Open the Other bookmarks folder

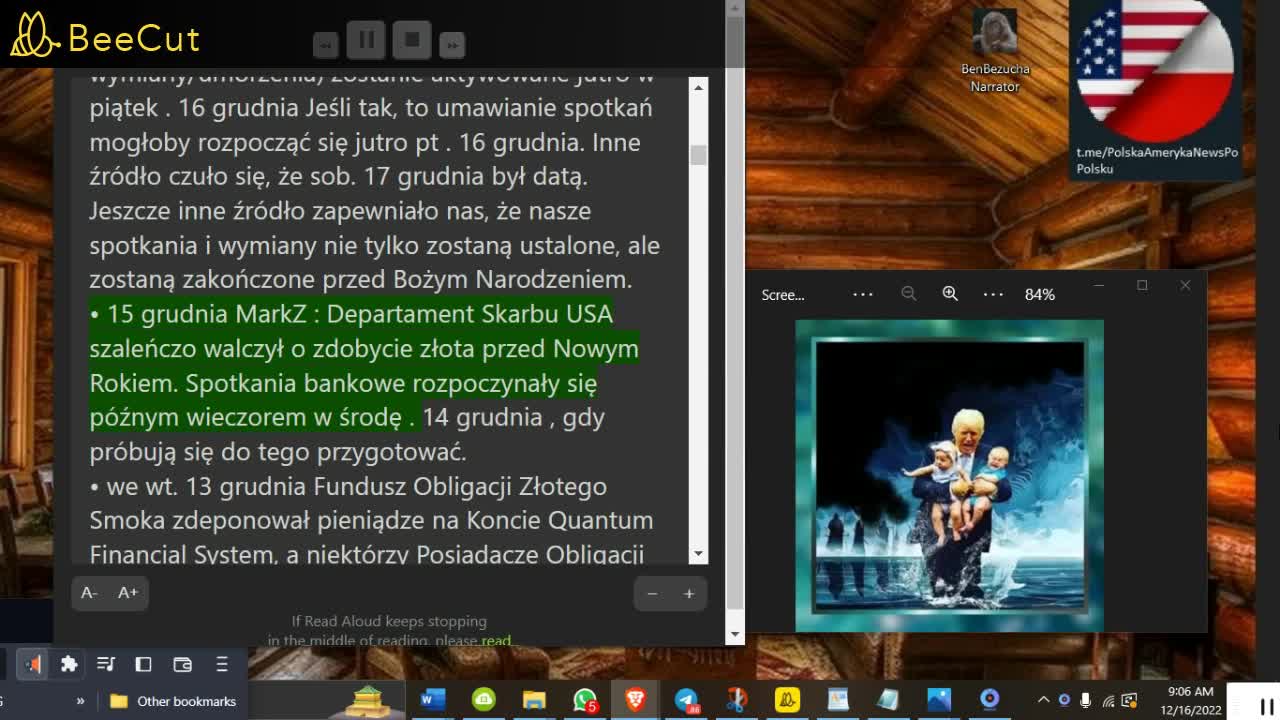(174, 701)
